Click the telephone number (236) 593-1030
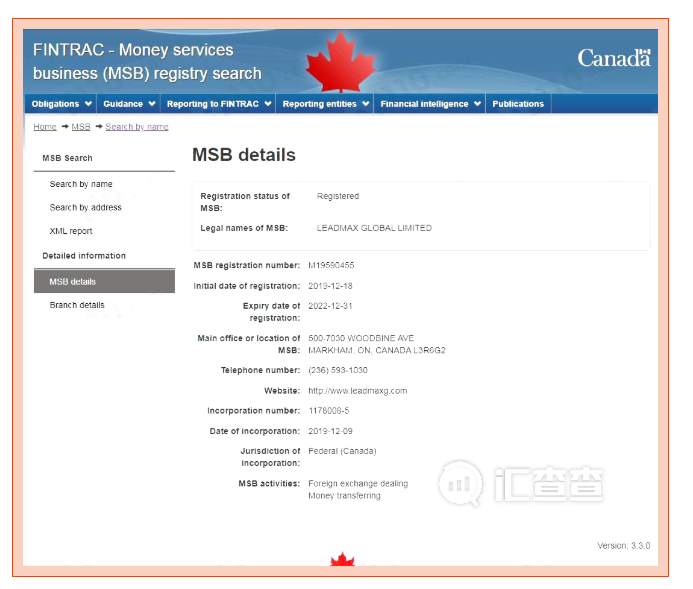693x589 pixels. (338, 370)
